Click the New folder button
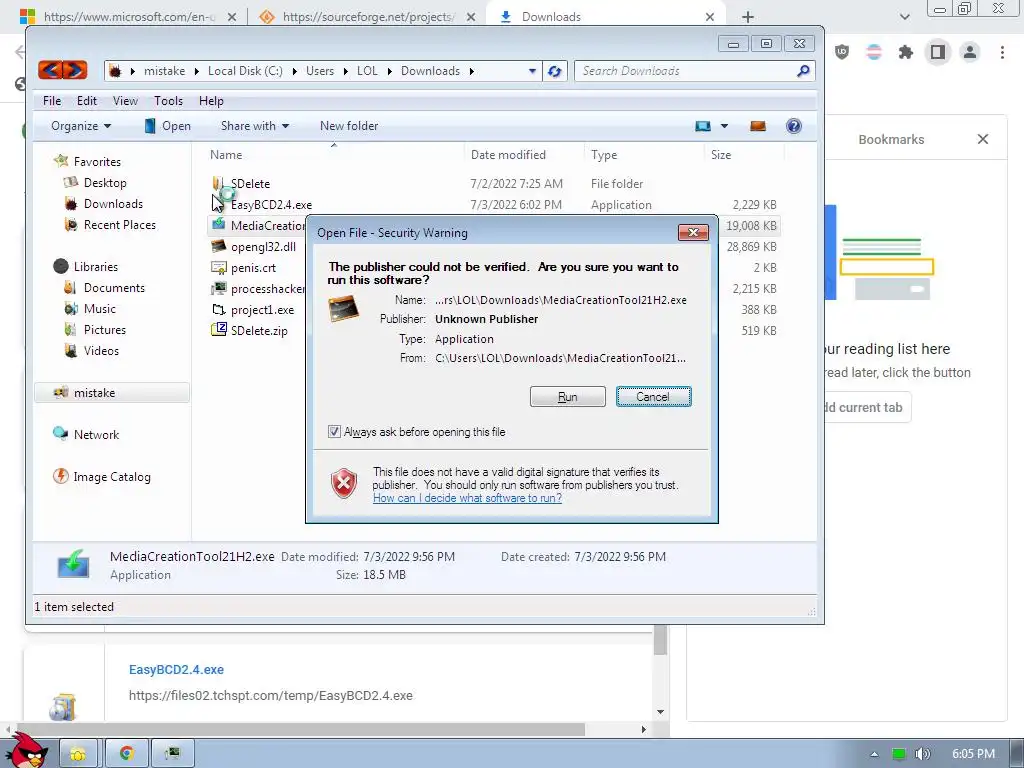Viewport: 1024px width, 768px height. tap(349, 126)
